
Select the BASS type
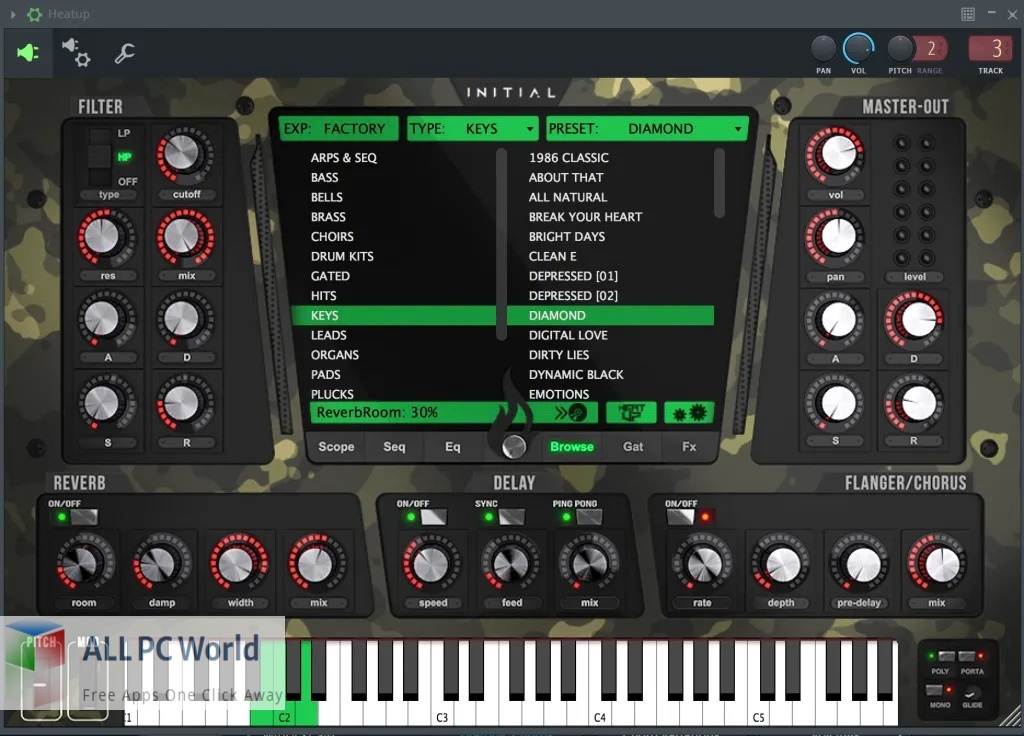[325, 177]
